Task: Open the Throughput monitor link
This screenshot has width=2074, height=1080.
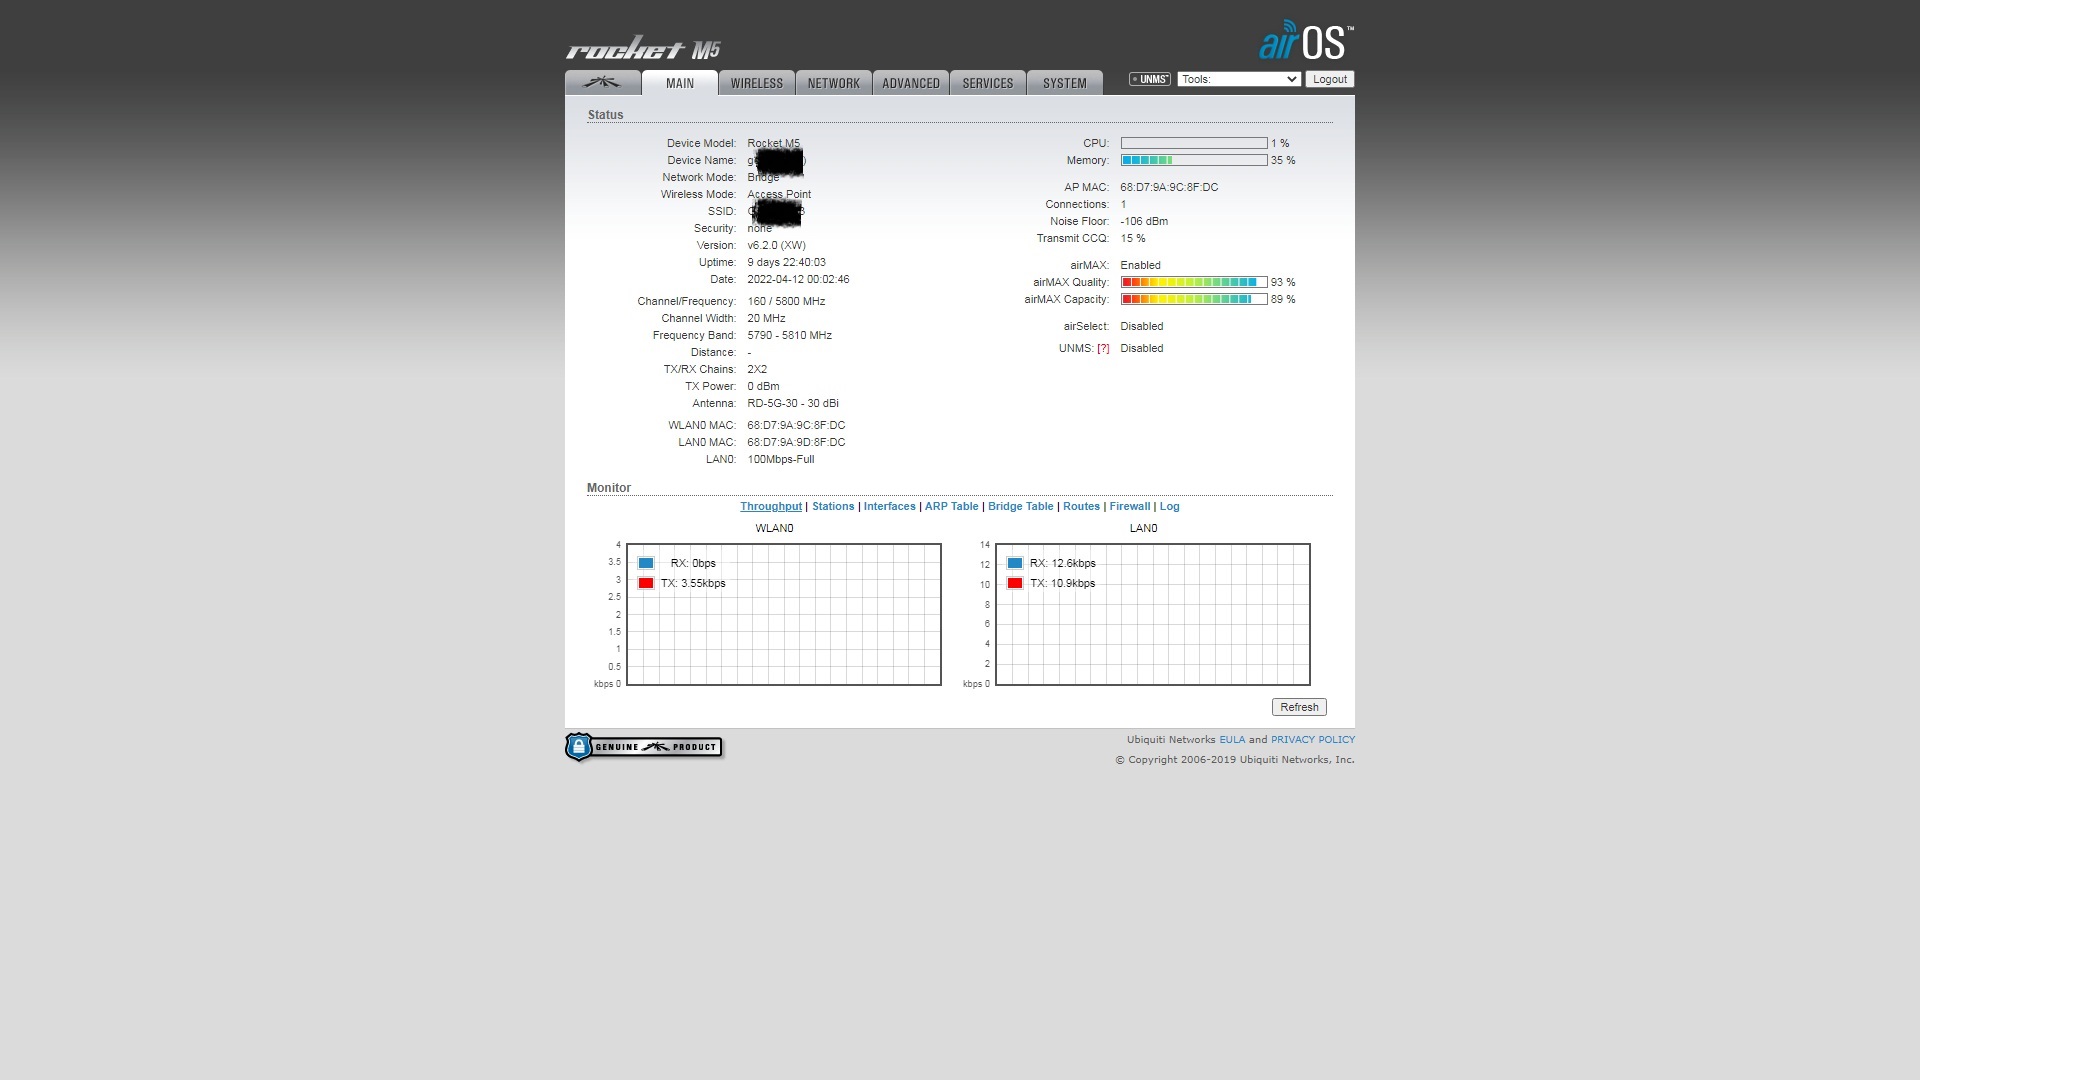Action: point(771,506)
